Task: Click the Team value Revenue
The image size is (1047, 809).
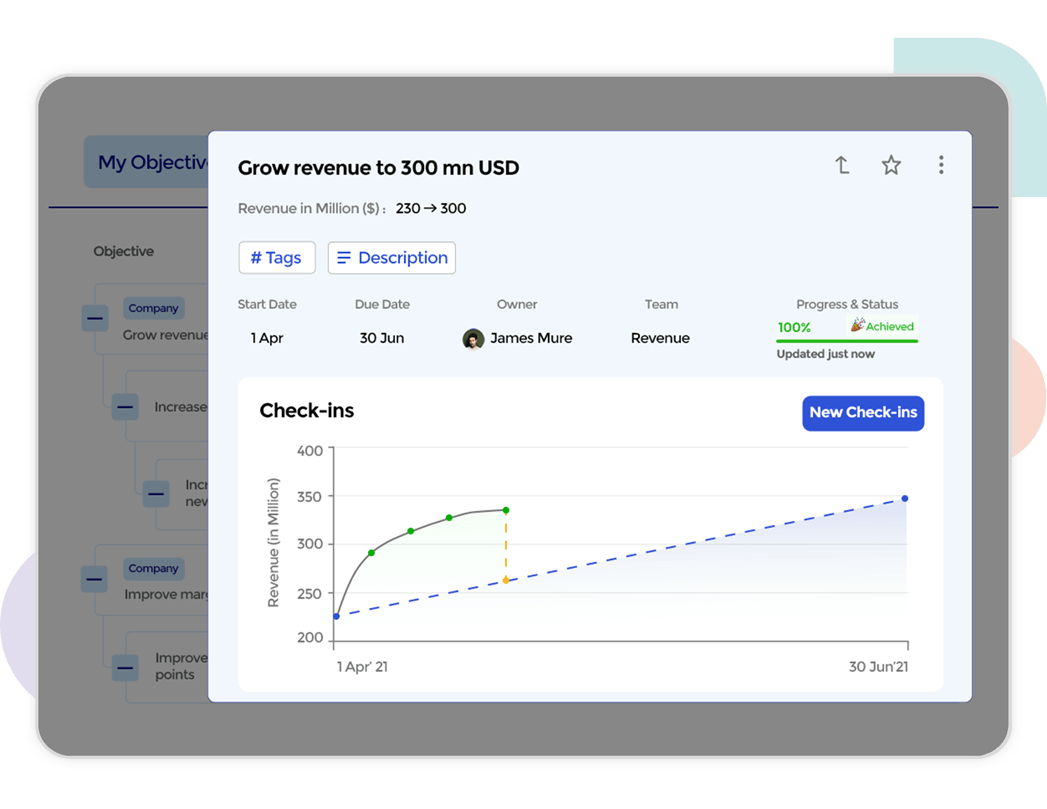Action: point(660,338)
